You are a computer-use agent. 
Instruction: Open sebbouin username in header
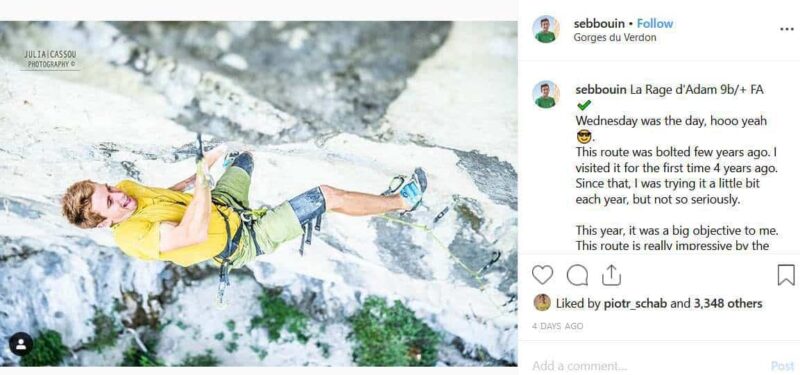(x=599, y=23)
